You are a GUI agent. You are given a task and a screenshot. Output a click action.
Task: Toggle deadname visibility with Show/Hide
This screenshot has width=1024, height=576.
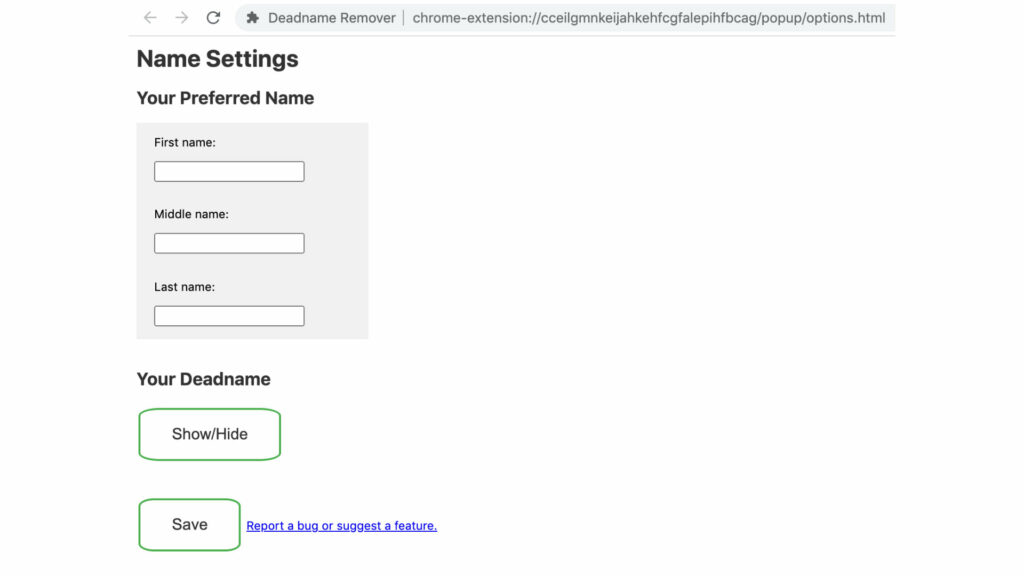[209, 434]
